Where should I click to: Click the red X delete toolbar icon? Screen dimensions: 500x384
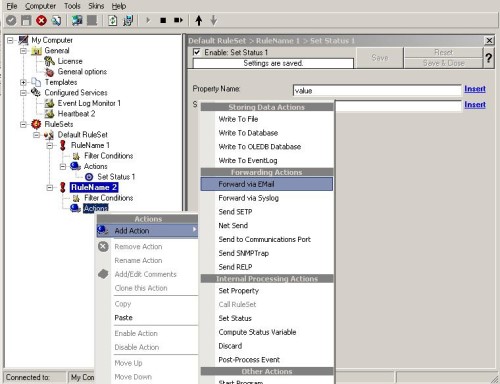tap(41, 20)
